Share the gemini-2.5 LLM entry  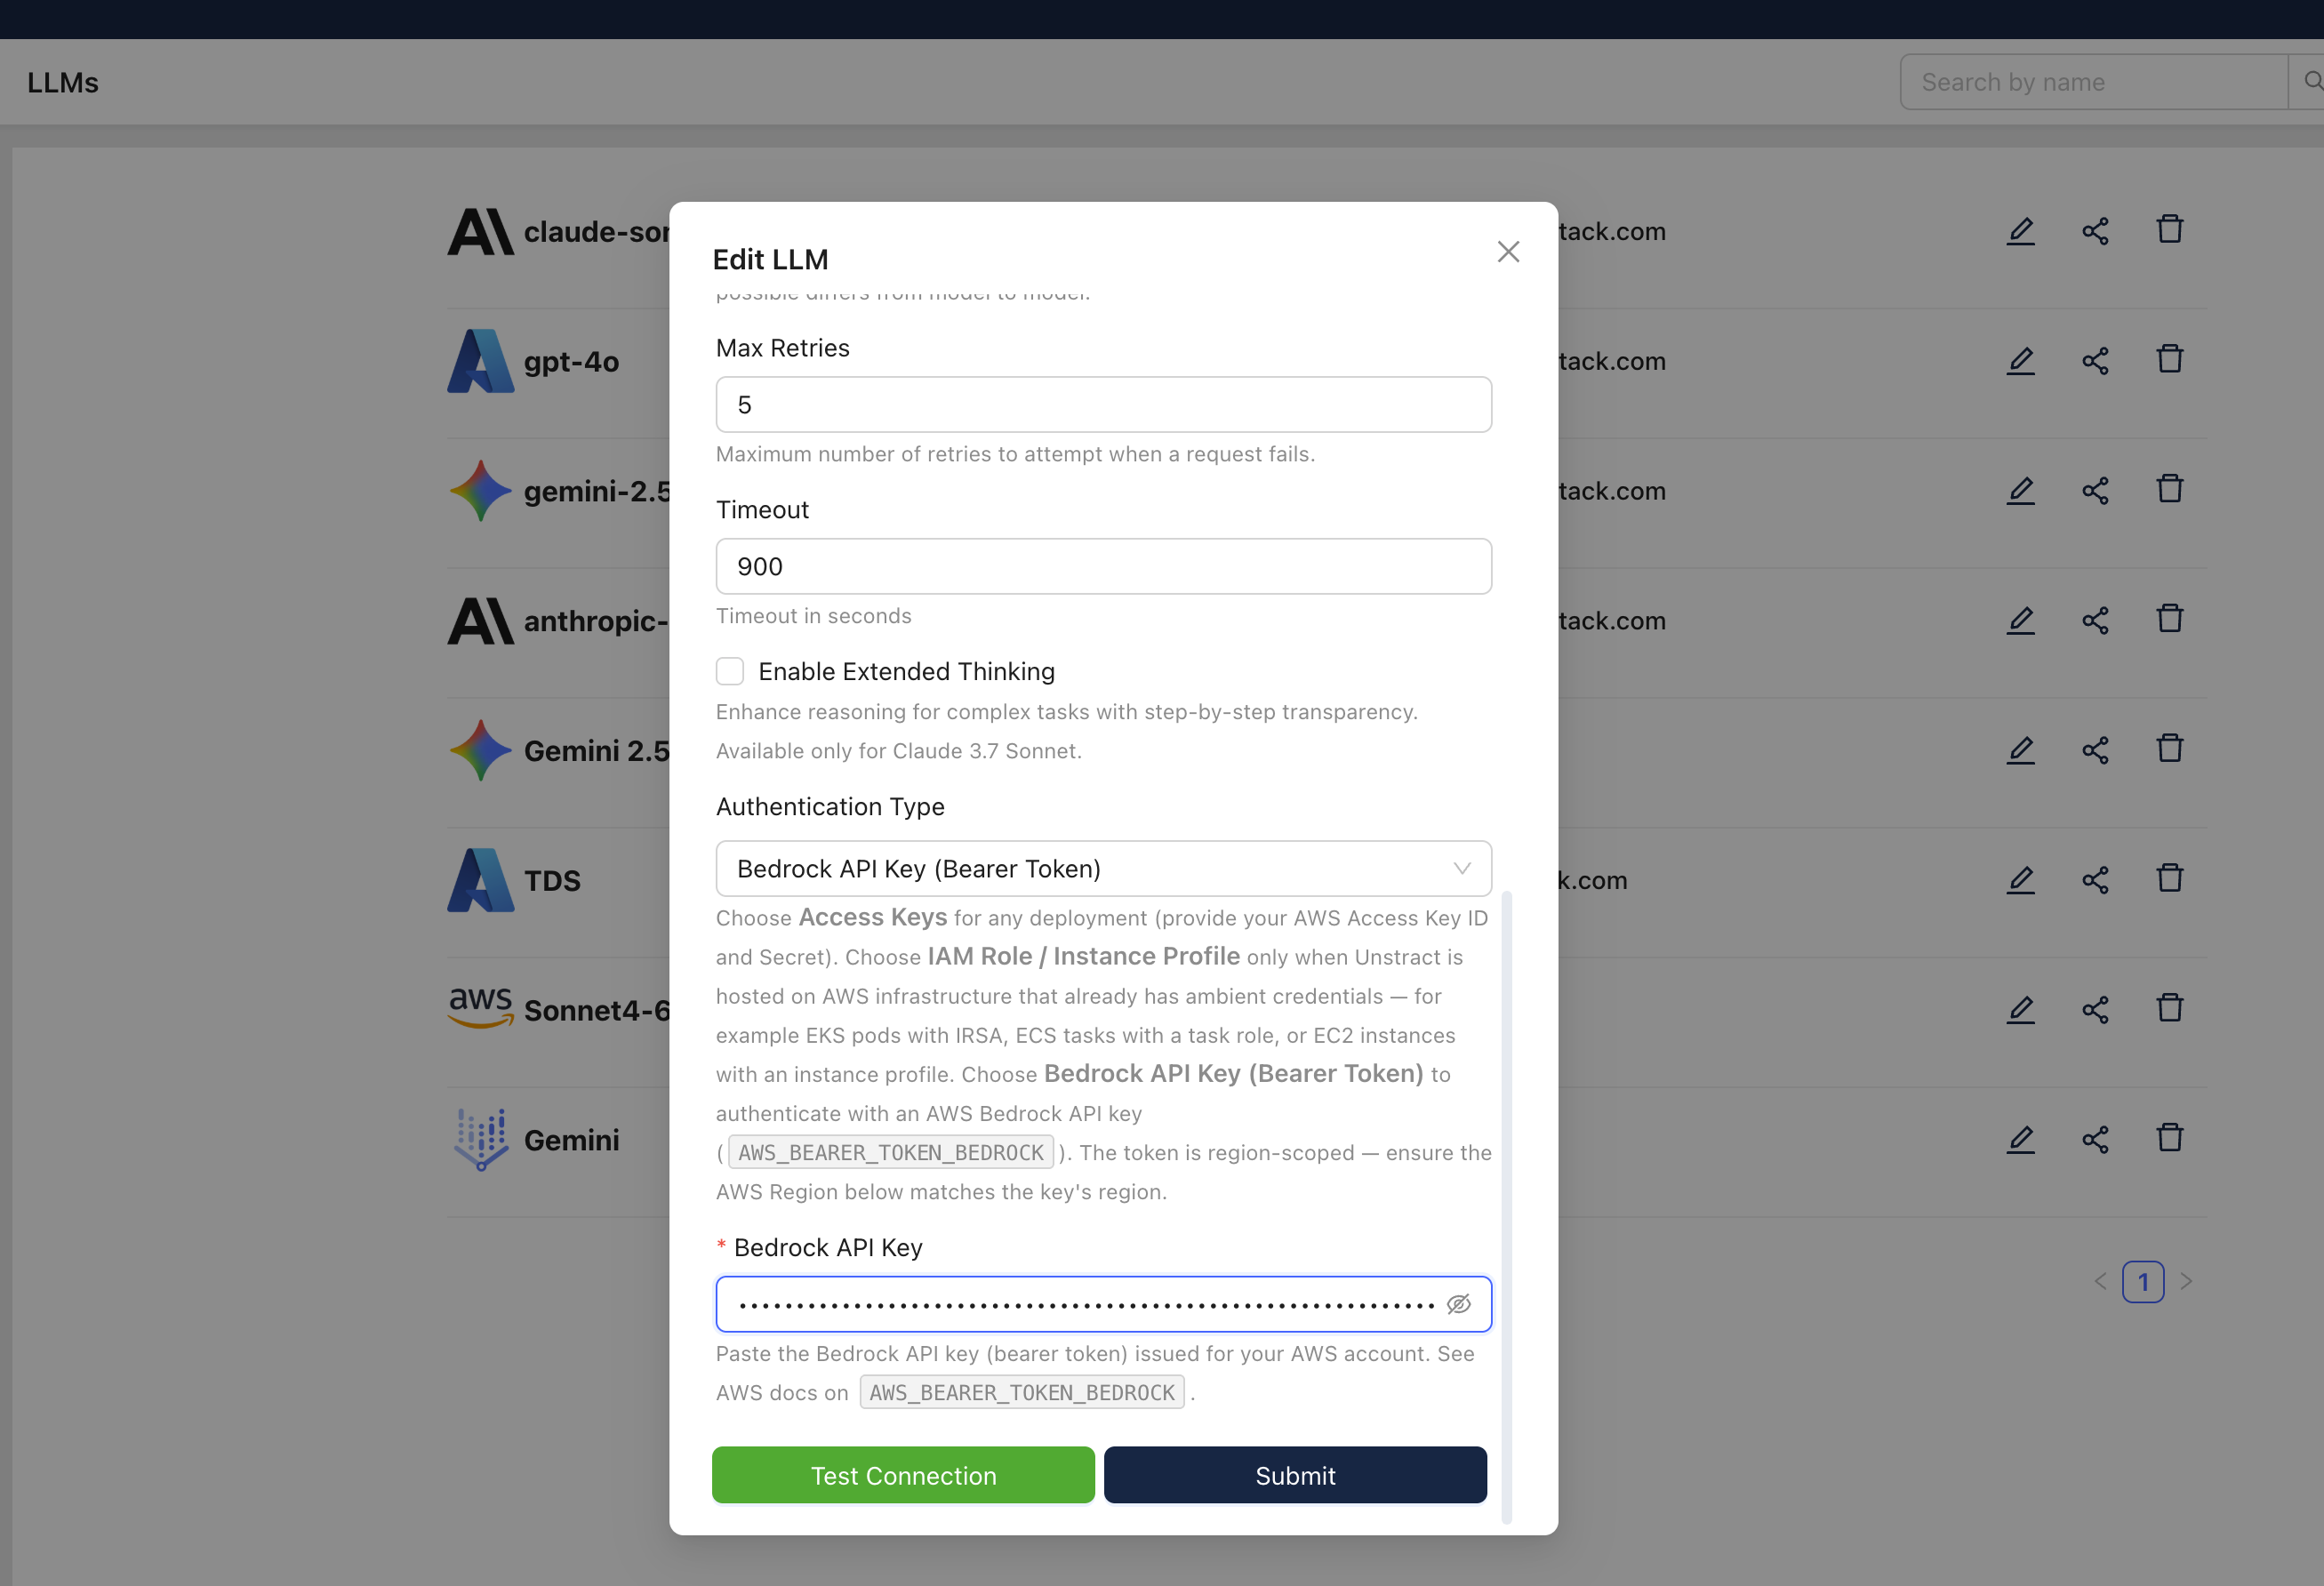tap(2095, 491)
